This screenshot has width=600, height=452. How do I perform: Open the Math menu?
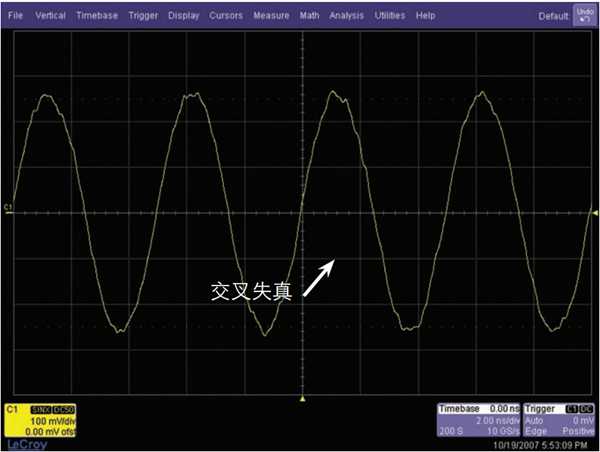point(309,16)
